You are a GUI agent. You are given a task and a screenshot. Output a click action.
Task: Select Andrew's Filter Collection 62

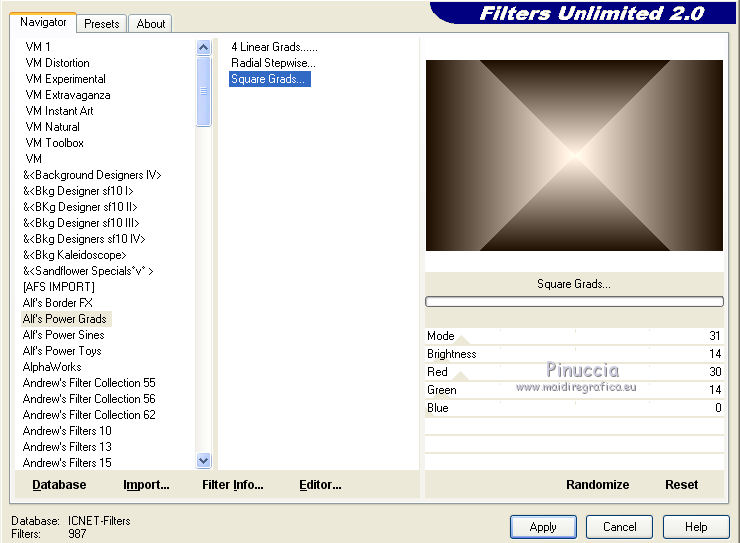(x=89, y=415)
